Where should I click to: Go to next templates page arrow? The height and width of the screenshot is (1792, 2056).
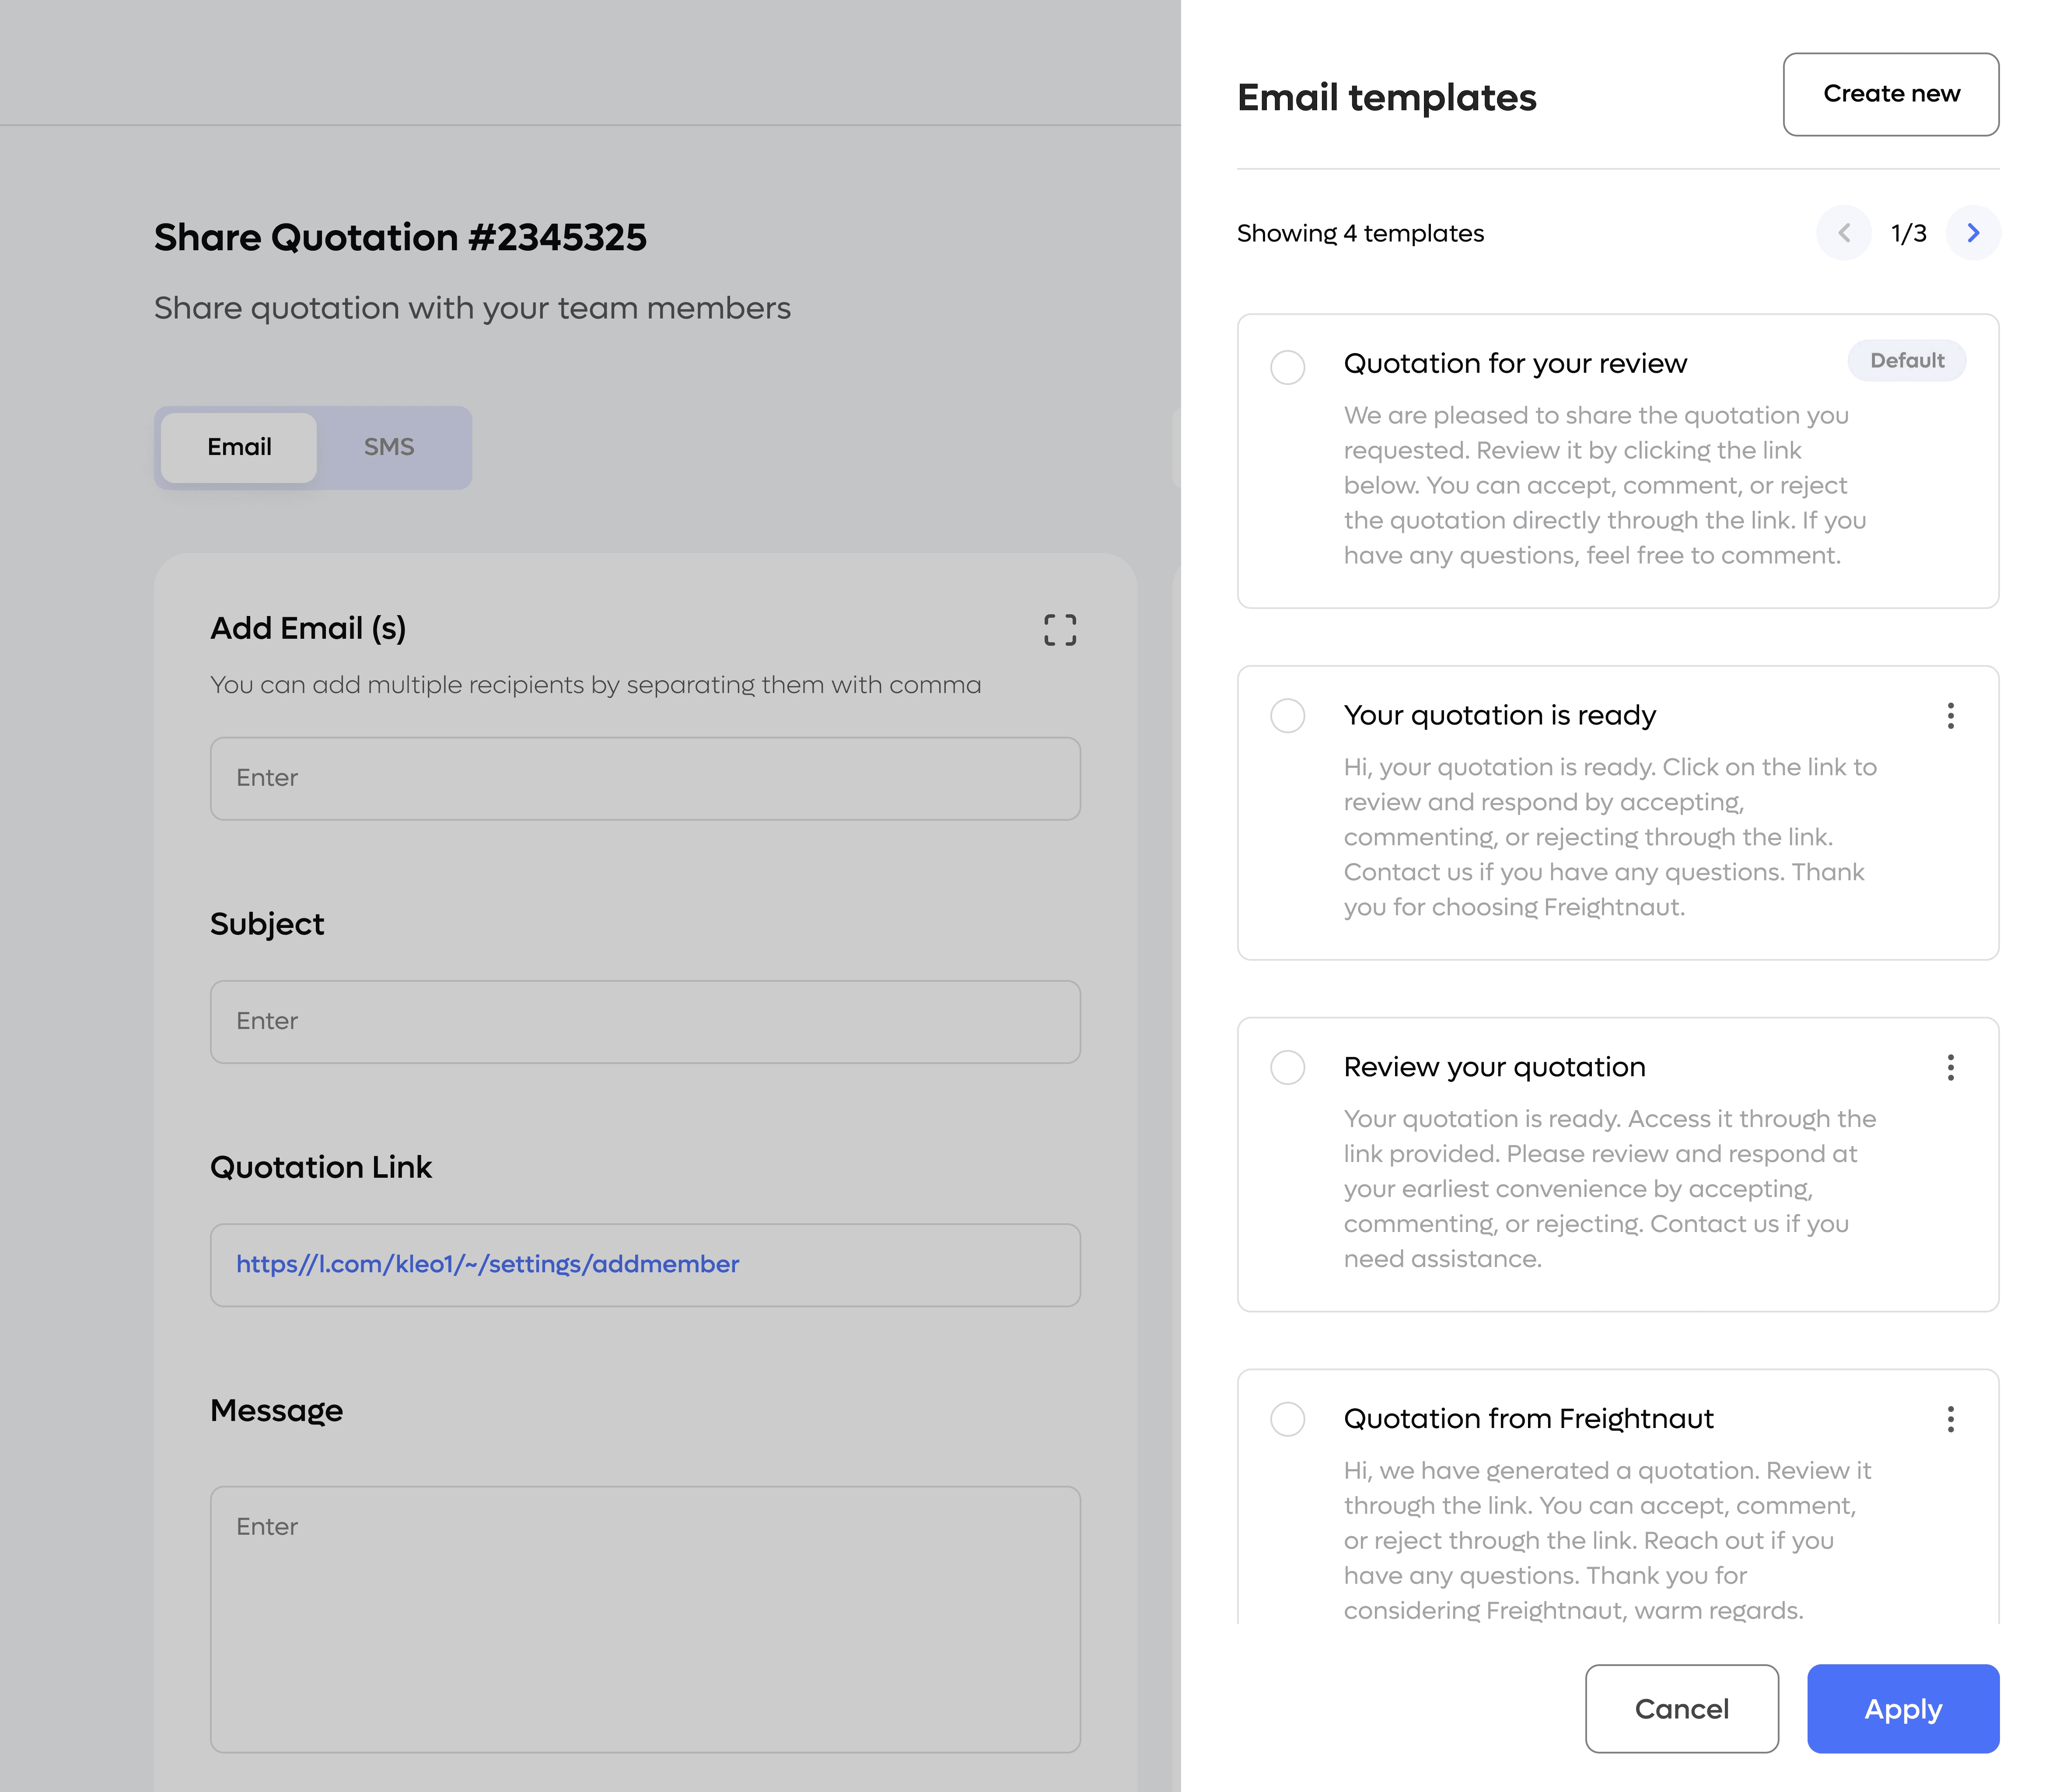[1973, 233]
